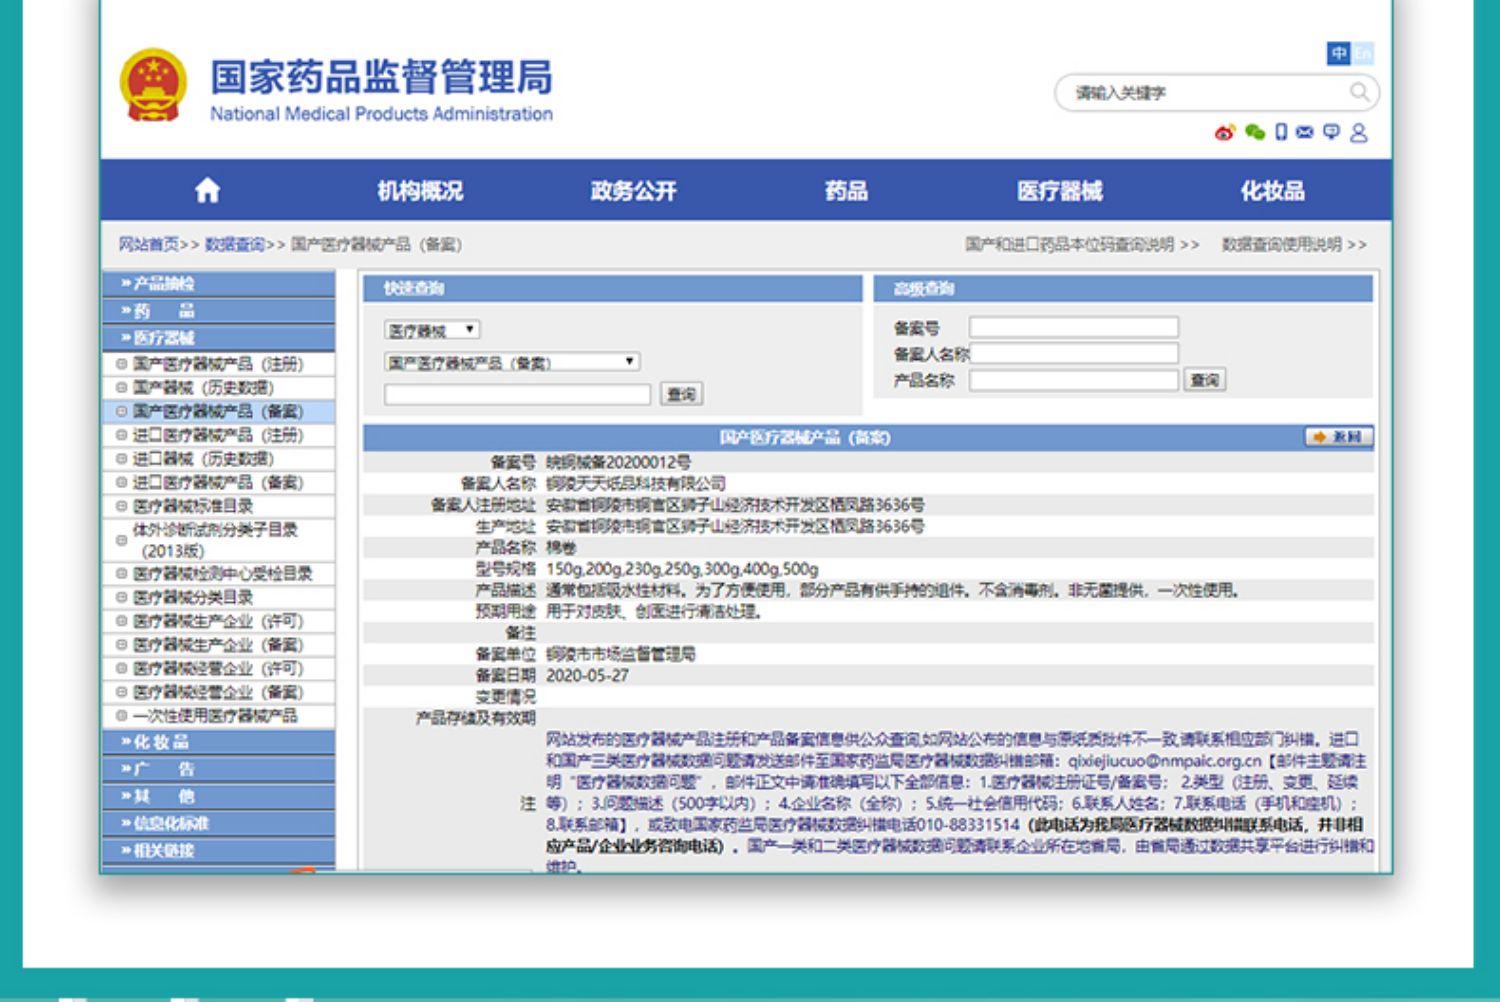
Task: Go to 数据查询 breadcrumb link
Action: (235, 244)
